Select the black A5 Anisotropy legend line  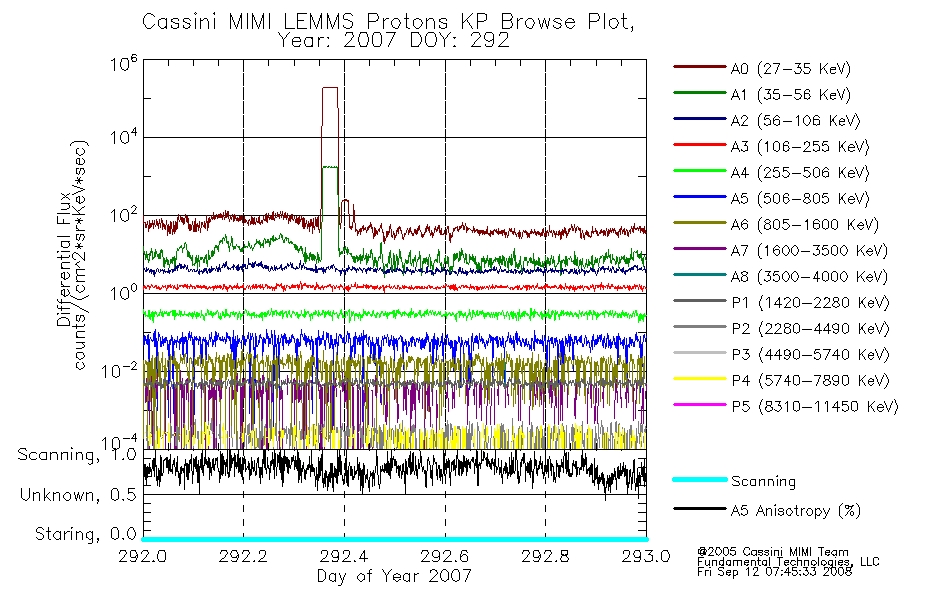700,509
